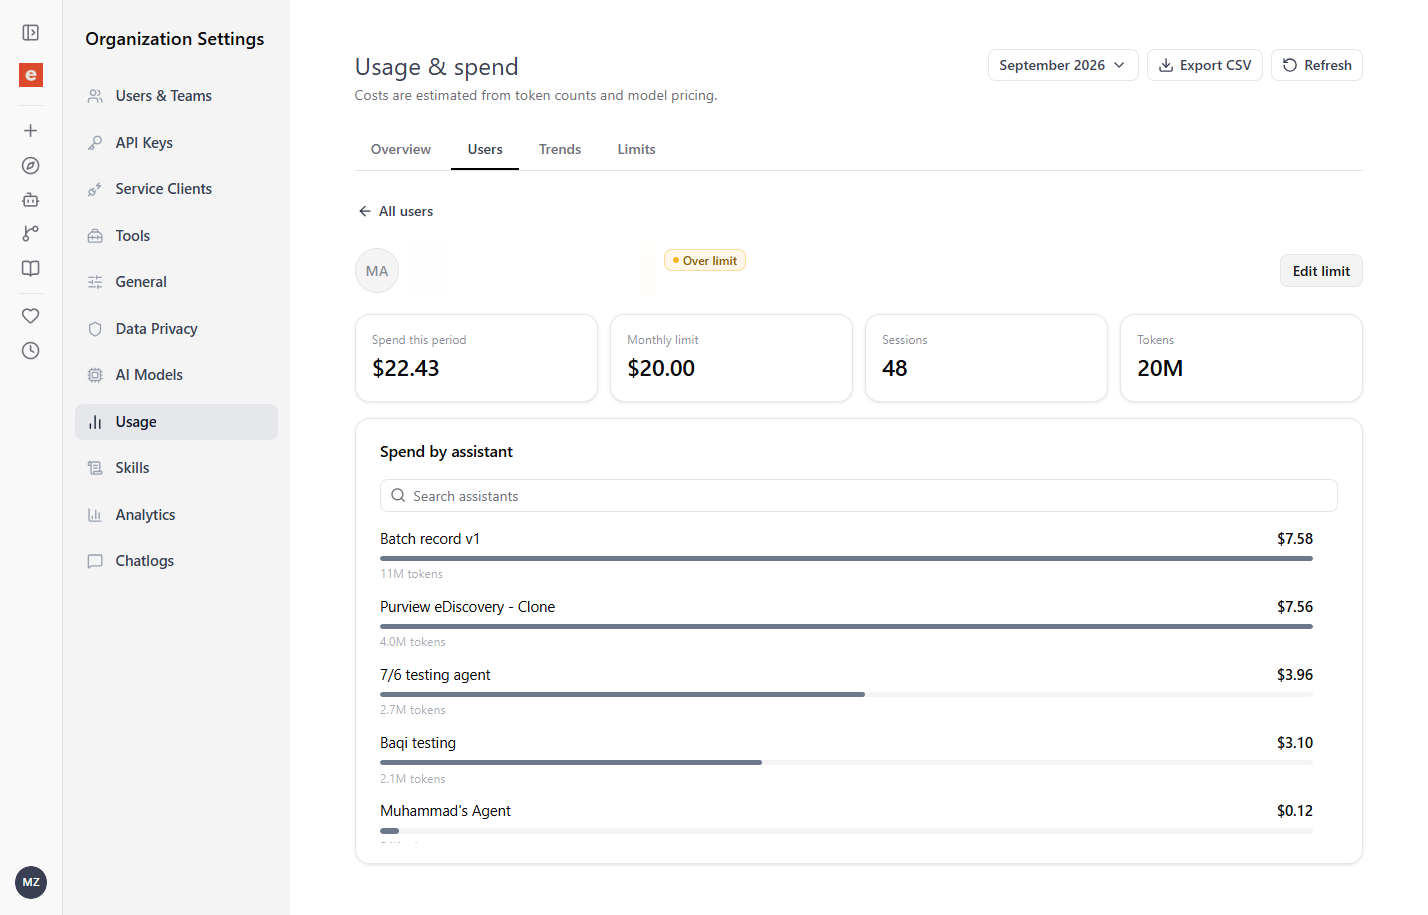Open the MZ profile avatar
Image resolution: width=1428 pixels, height=915 pixels.
pyautogui.click(x=31, y=883)
